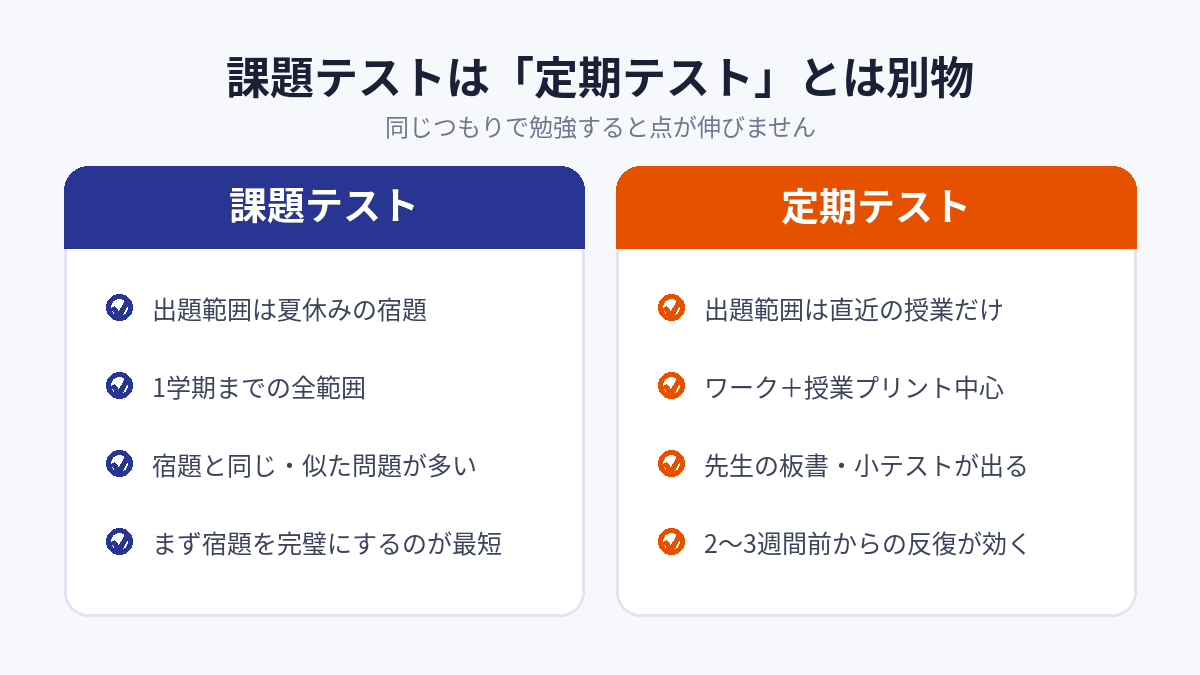Click the text 宿題と同じ・似た問題が多い
This screenshot has width=1200, height=675.
315,465
